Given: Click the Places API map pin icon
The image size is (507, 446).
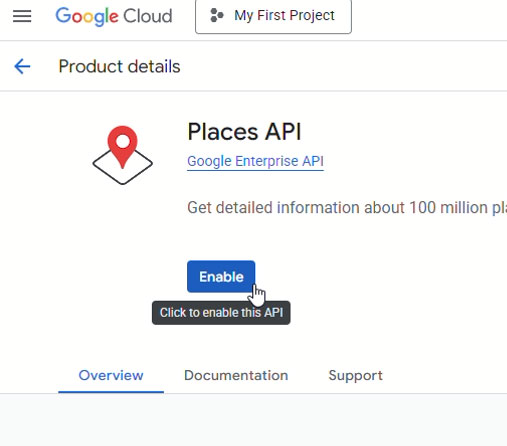Looking at the screenshot, I should click(x=123, y=155).
